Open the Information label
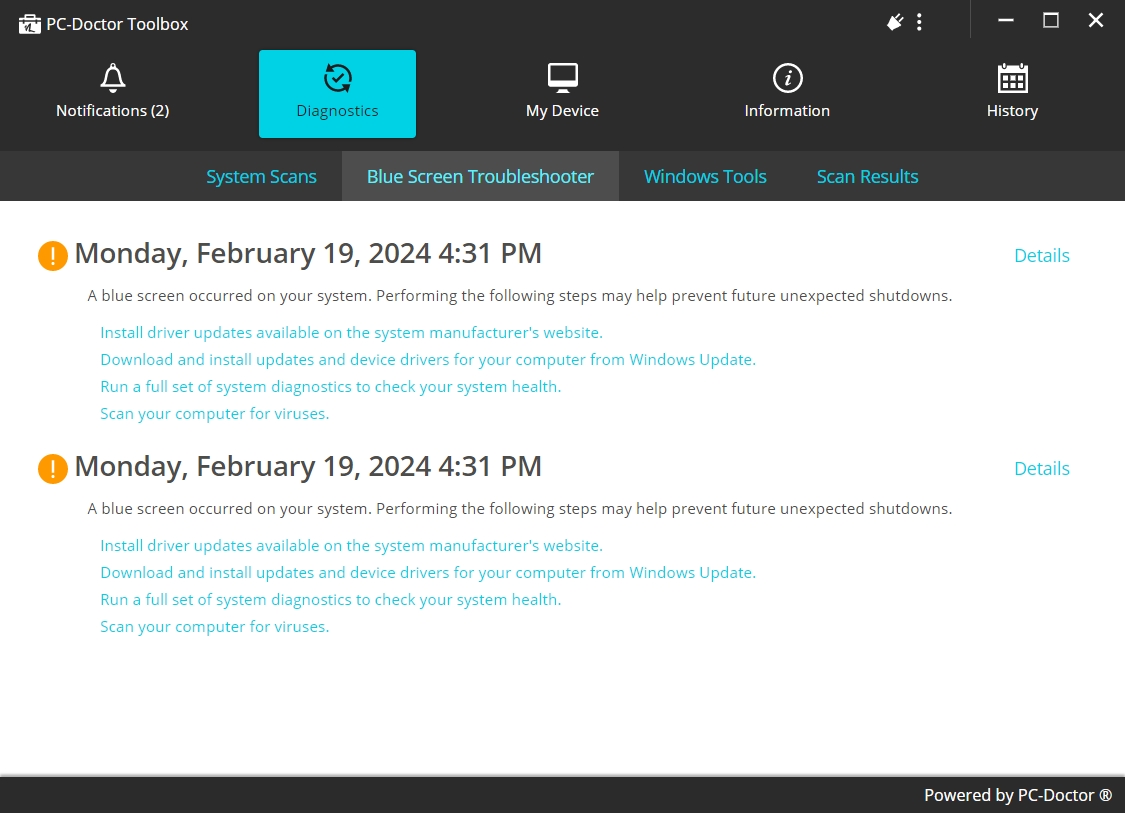The height and width of the screenshot is (813, 1125). [x=787, y=111]
